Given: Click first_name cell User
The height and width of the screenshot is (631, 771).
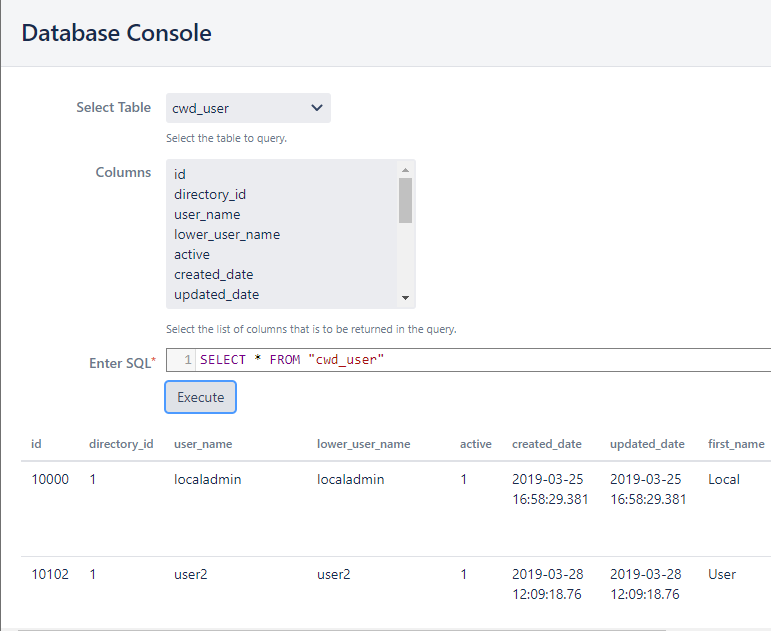Looking at the screenshot, I should tap(722, 574).
